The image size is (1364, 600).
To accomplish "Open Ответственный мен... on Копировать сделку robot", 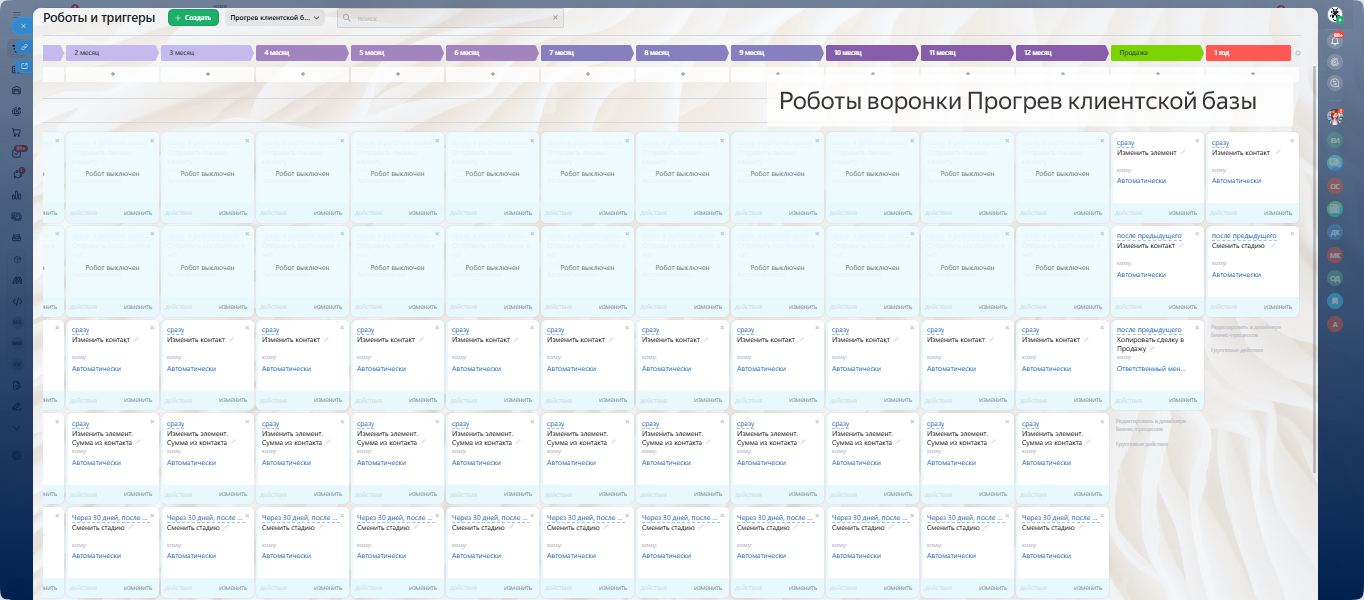I will [1151, 368].
